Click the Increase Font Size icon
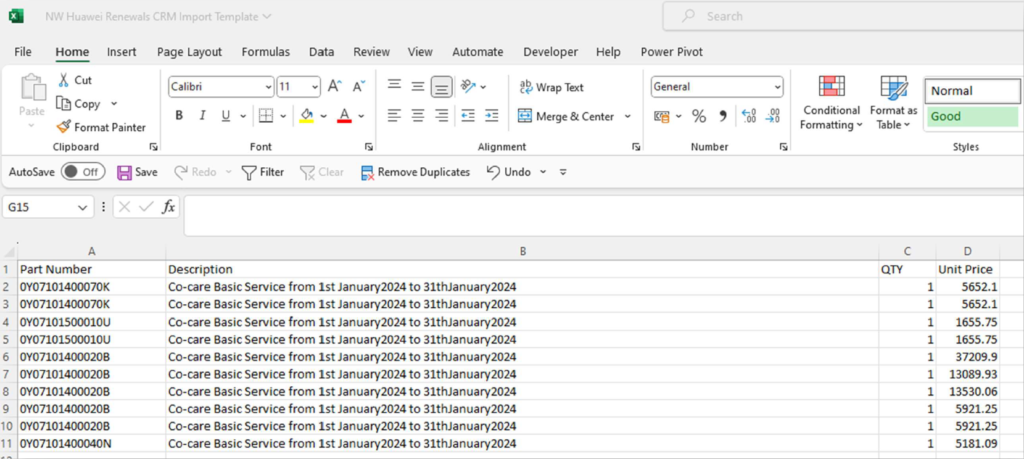Viewport: 1024px width, 459px height. click(335, 87)
